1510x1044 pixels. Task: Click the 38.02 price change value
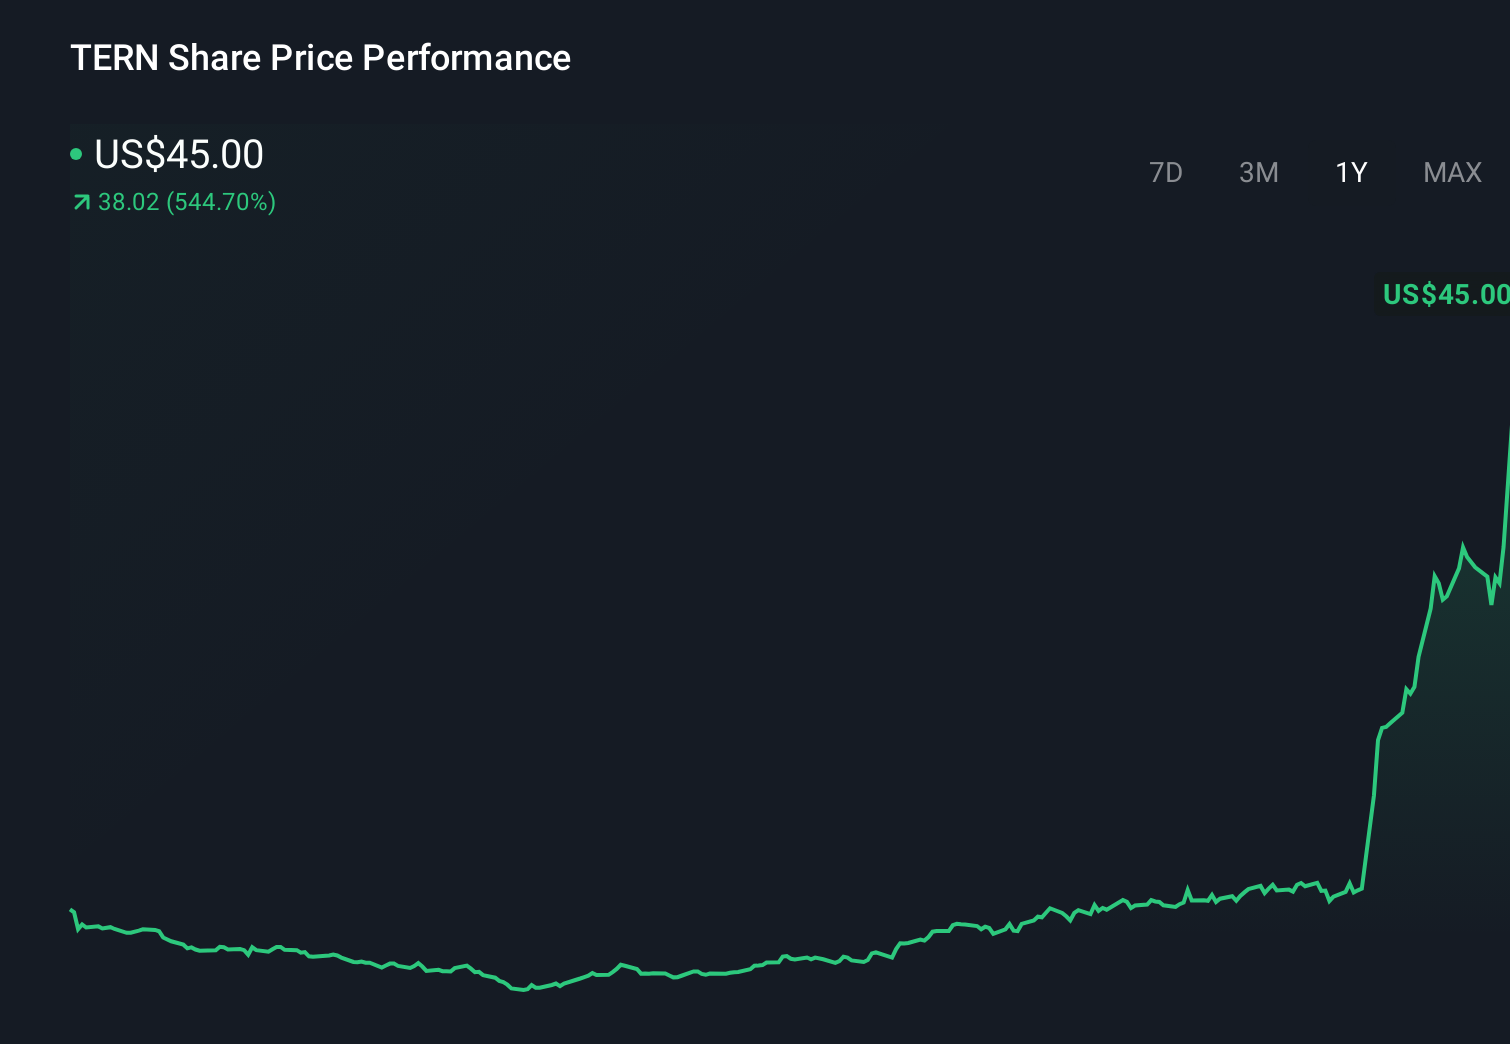click(x=128, y=202)
